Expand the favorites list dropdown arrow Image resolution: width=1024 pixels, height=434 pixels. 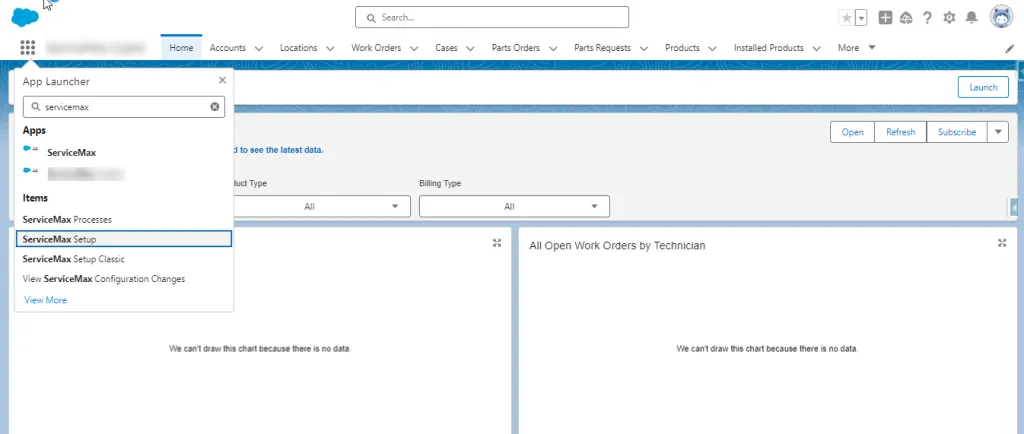861,18
